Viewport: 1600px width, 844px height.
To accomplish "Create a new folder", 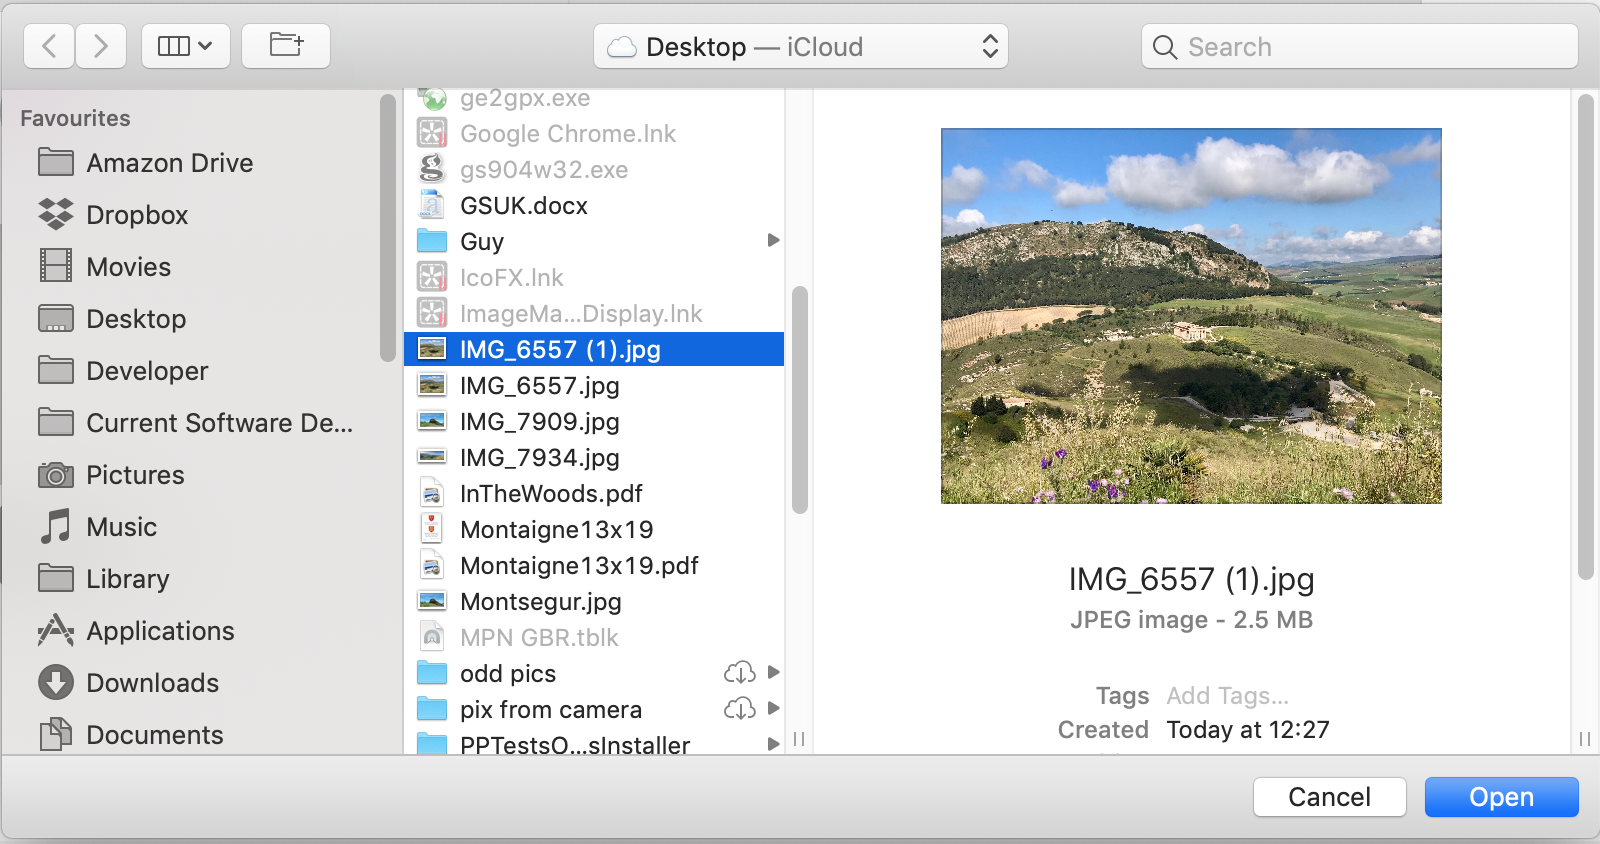I will [x=286, y=46].
